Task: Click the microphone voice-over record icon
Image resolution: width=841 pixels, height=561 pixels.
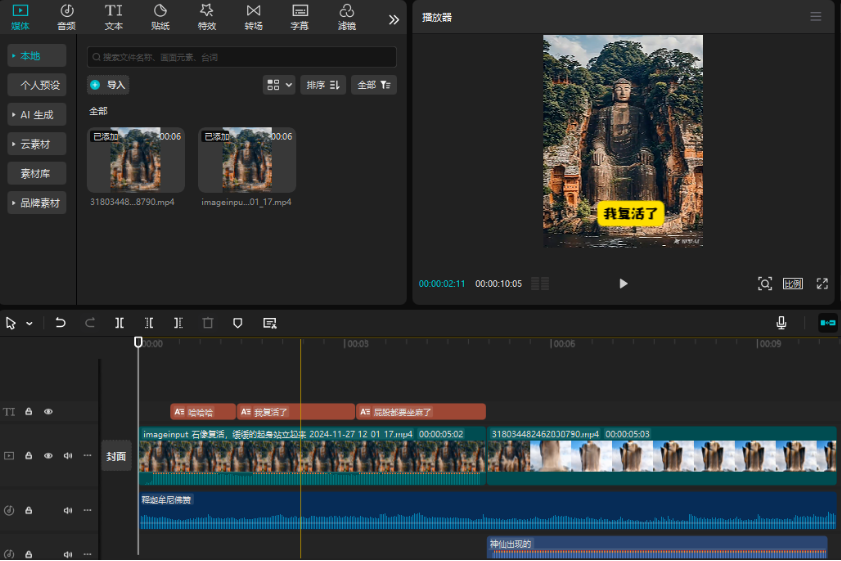Action: (781, 323)
